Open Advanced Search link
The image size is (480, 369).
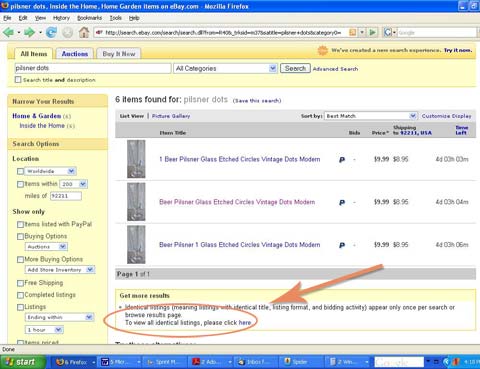click(335, 69)
